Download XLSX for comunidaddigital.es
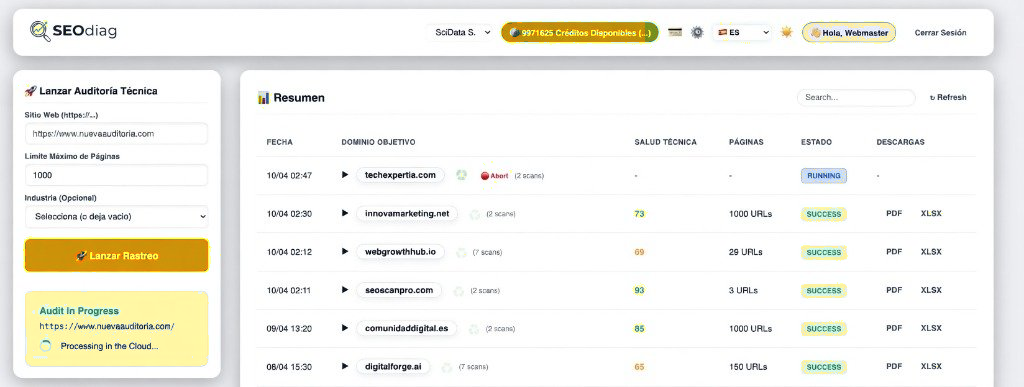Screen dimensions: 1024x387 point(931,328)
